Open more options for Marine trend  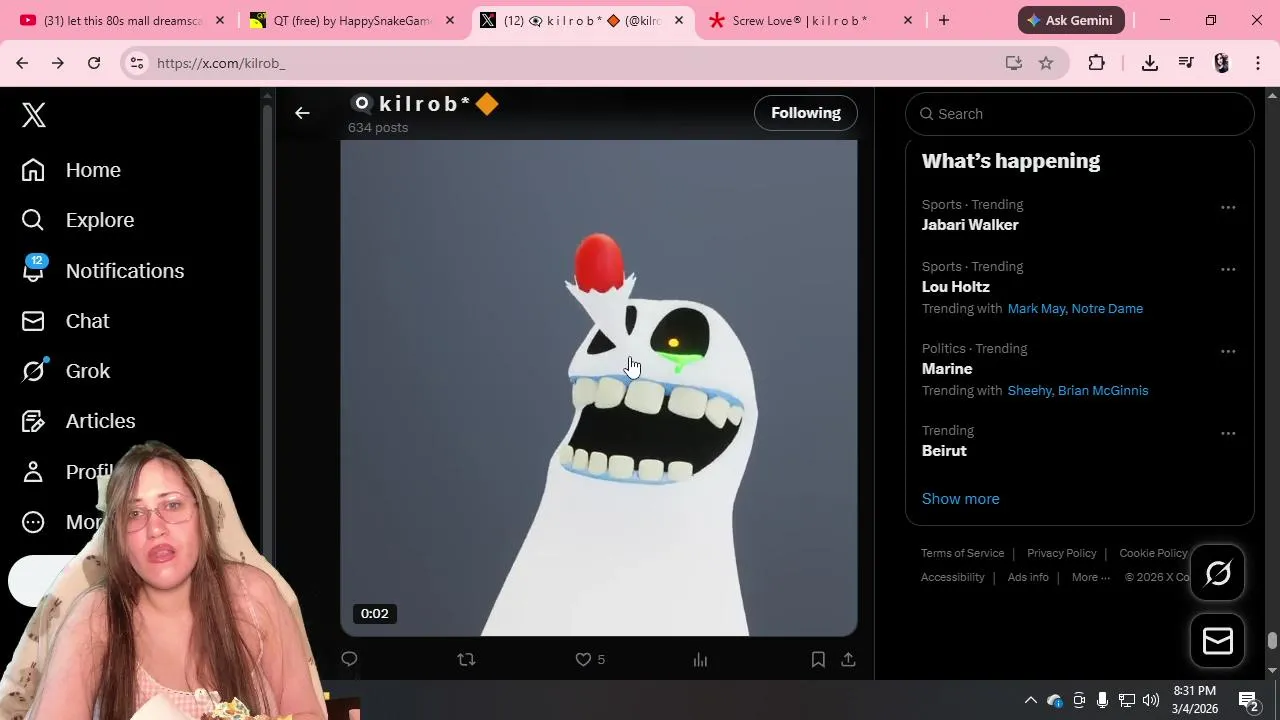pos(1228,352)
